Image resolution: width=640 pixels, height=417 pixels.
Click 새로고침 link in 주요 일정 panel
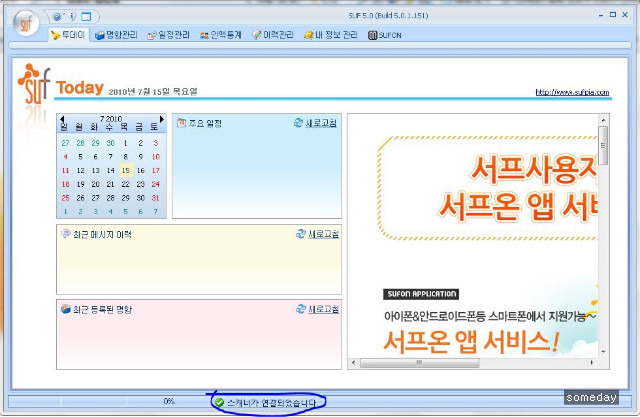[x=321, y=123]
